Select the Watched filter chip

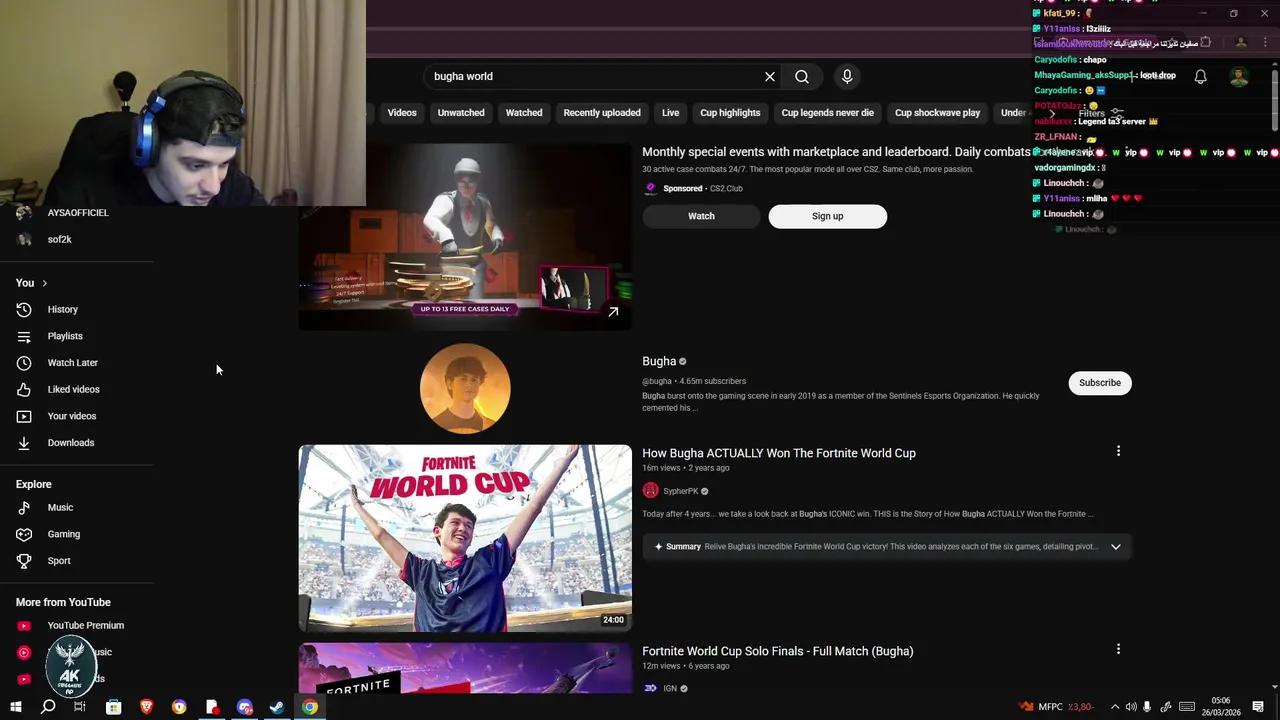click(524, 113)
